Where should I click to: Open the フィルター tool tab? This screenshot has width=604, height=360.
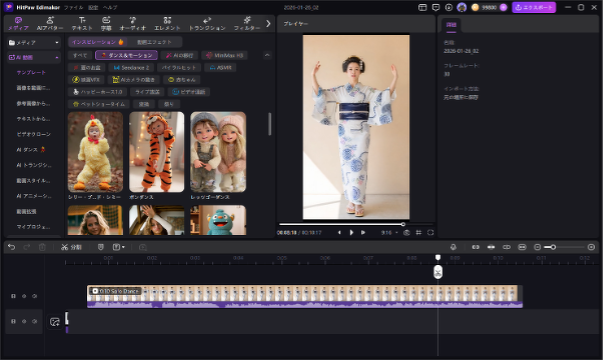pos(247,23)
